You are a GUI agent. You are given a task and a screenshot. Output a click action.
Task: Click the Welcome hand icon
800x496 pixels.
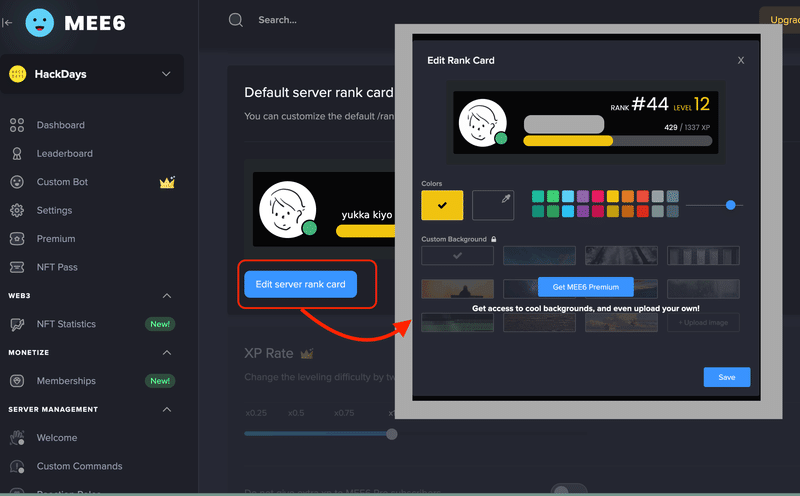(x=17, y=438)
